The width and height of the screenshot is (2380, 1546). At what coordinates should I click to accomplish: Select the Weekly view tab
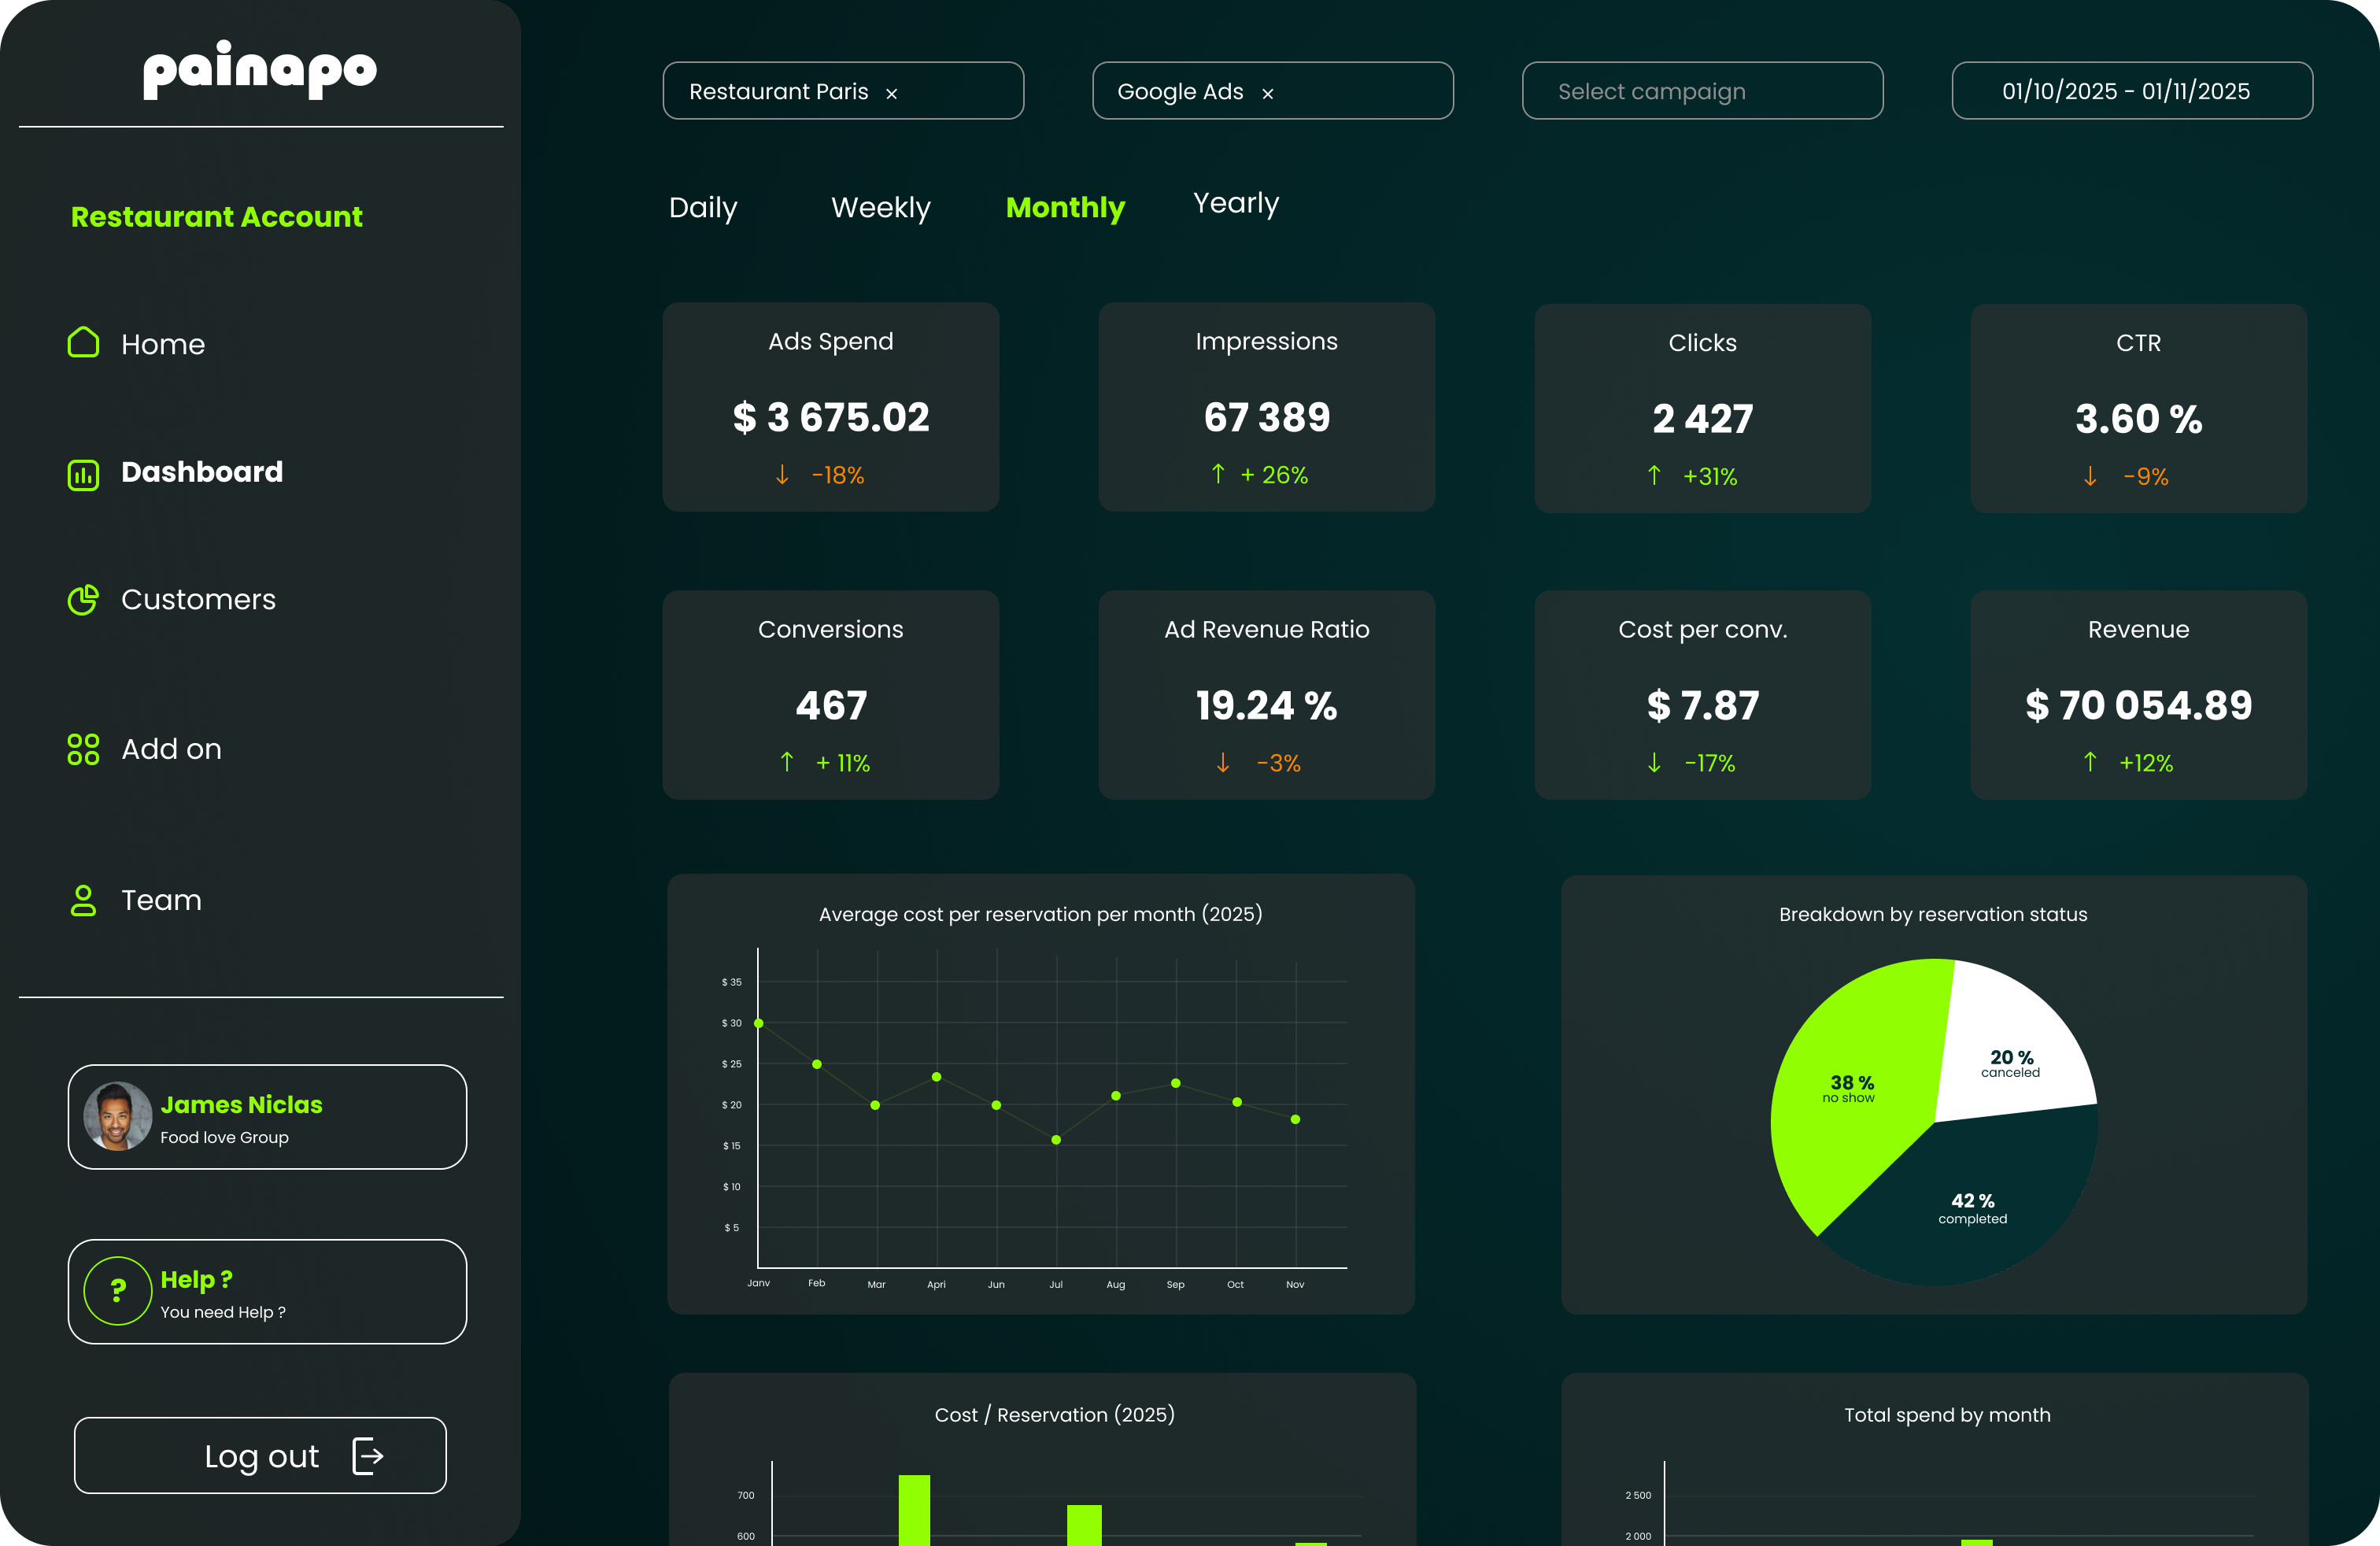coord(880,207)
